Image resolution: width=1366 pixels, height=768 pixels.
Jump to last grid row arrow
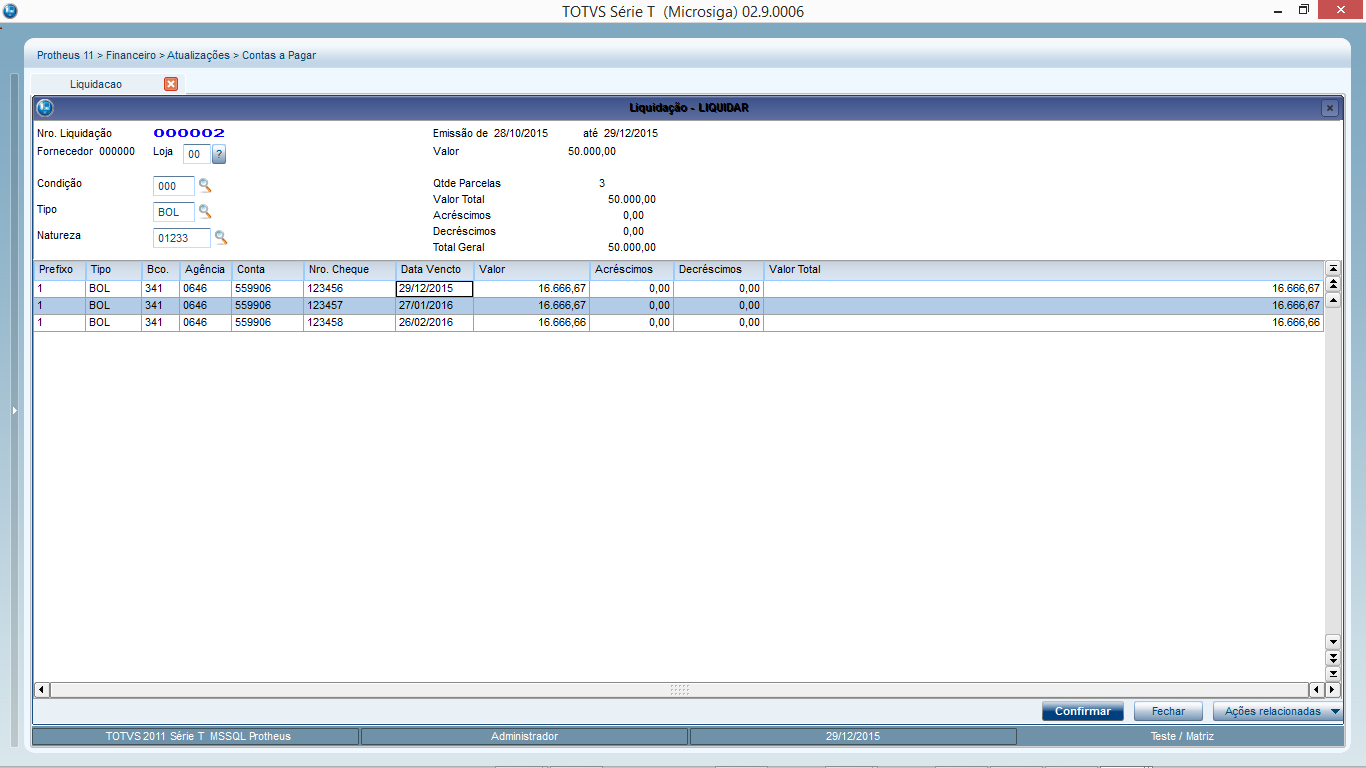coord(1332,673)
